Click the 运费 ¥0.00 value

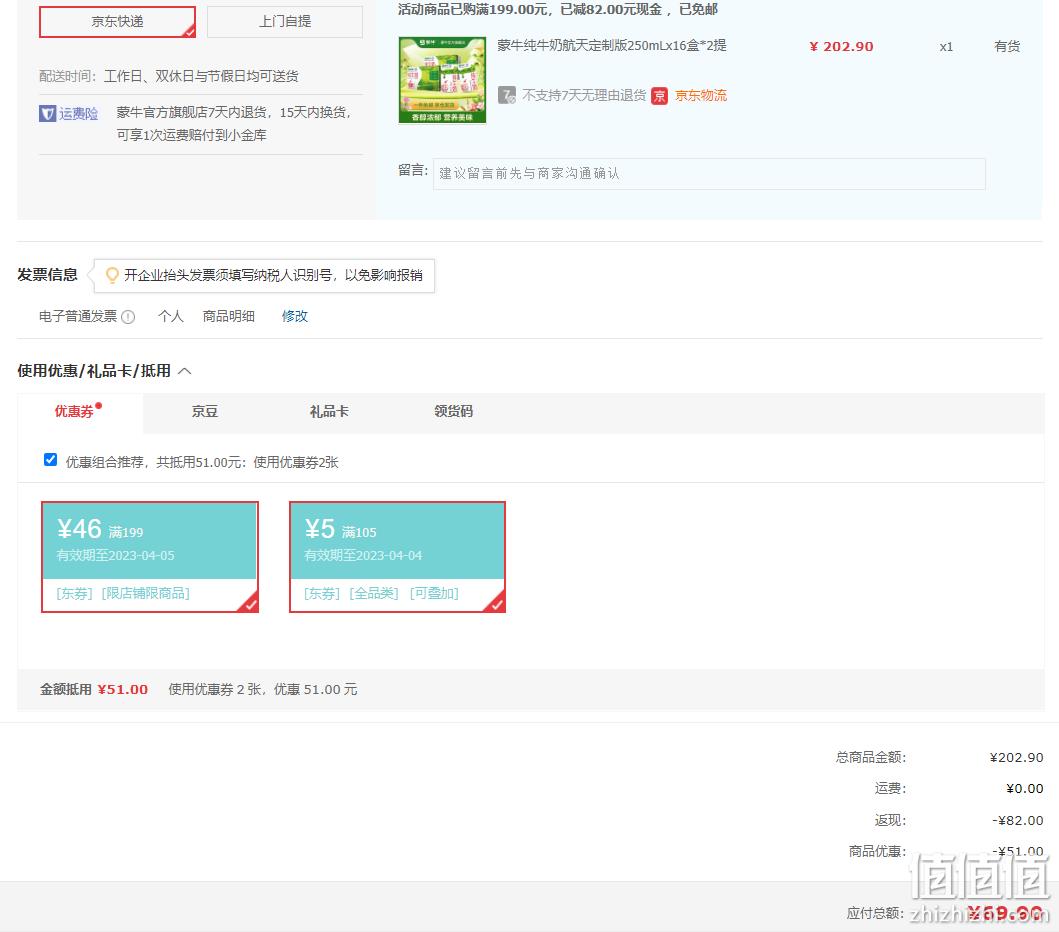click(x=1025, y=789)
